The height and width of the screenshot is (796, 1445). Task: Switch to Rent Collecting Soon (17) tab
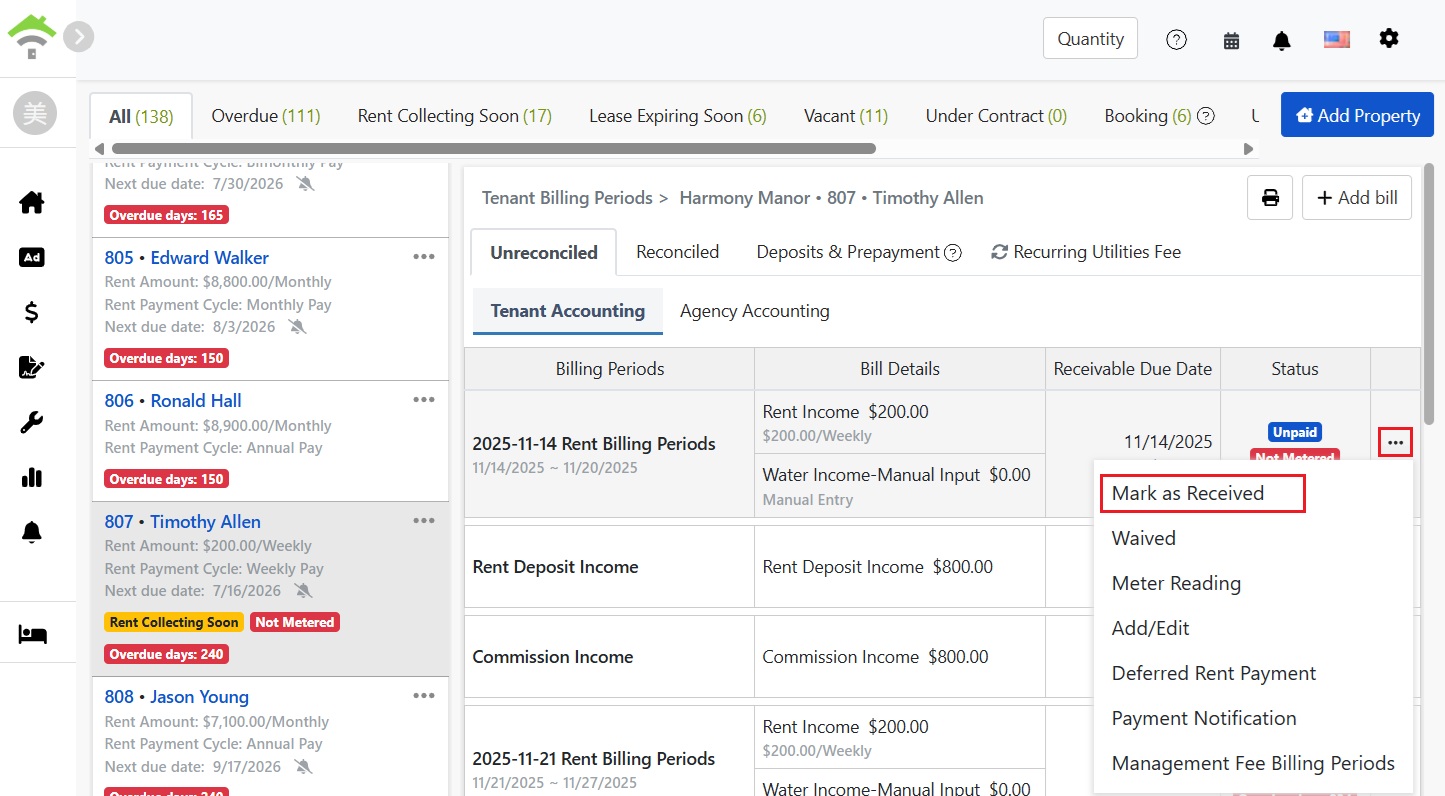pos(455,116)
